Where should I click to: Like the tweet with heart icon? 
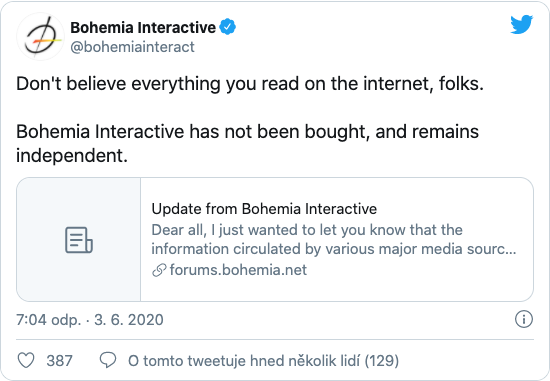pos(26,360)
